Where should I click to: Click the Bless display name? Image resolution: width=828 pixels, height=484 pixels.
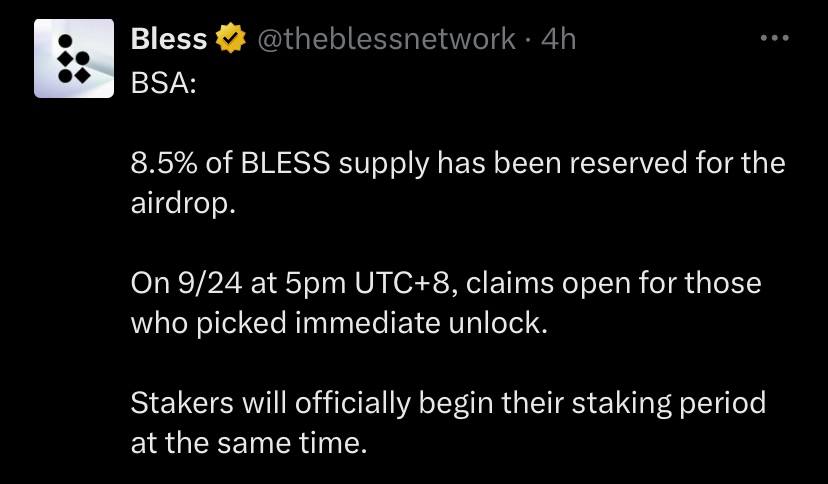169,39
